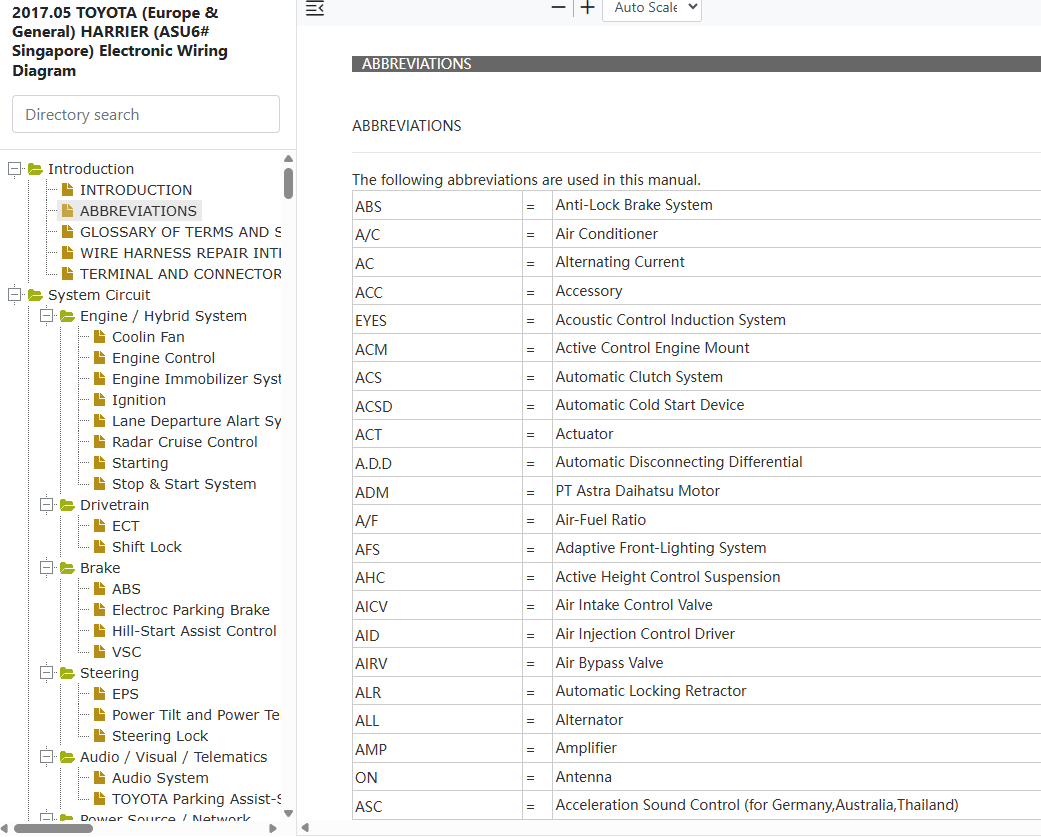Click the Drivetrain folder icon

click(67, 505)
